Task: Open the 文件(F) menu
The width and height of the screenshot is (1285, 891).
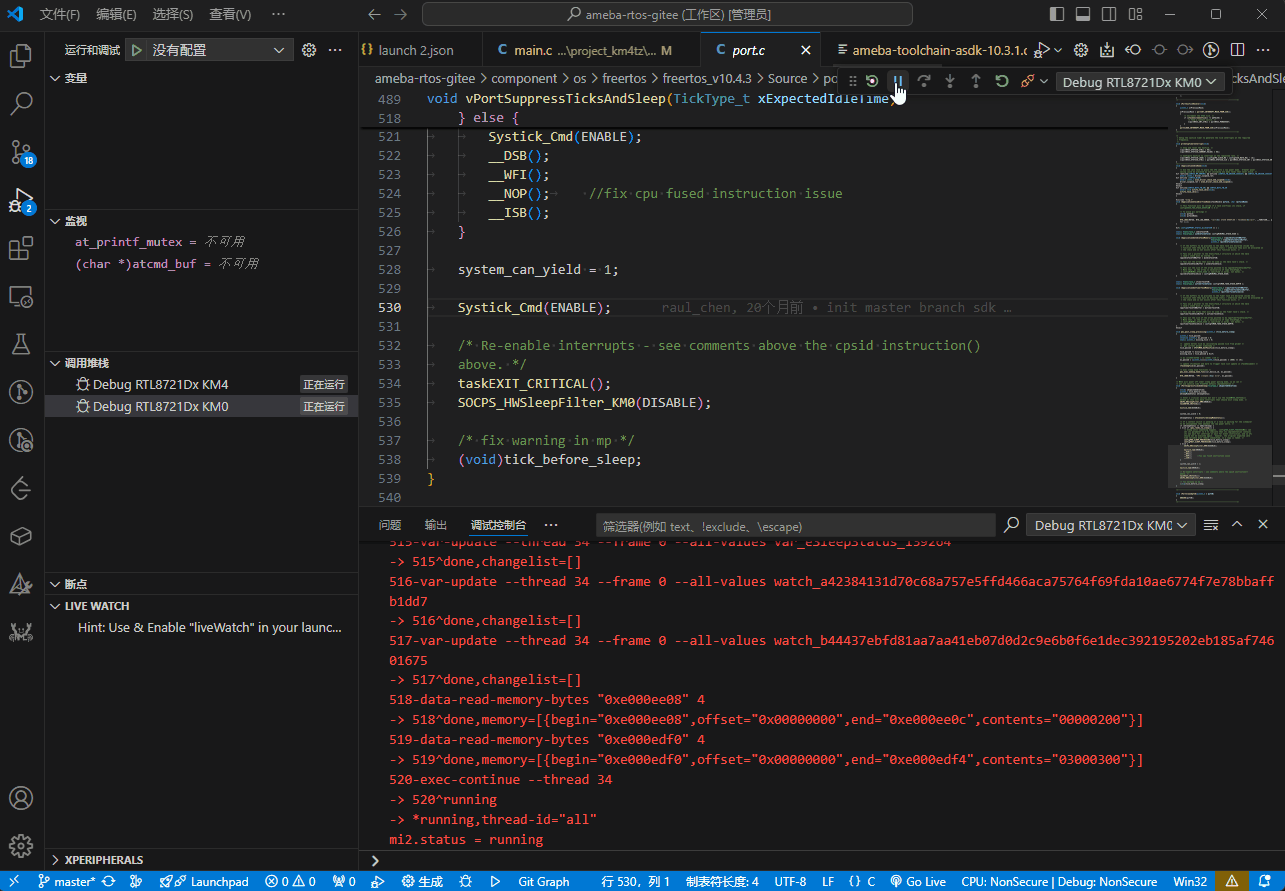Action: point(60,15)
